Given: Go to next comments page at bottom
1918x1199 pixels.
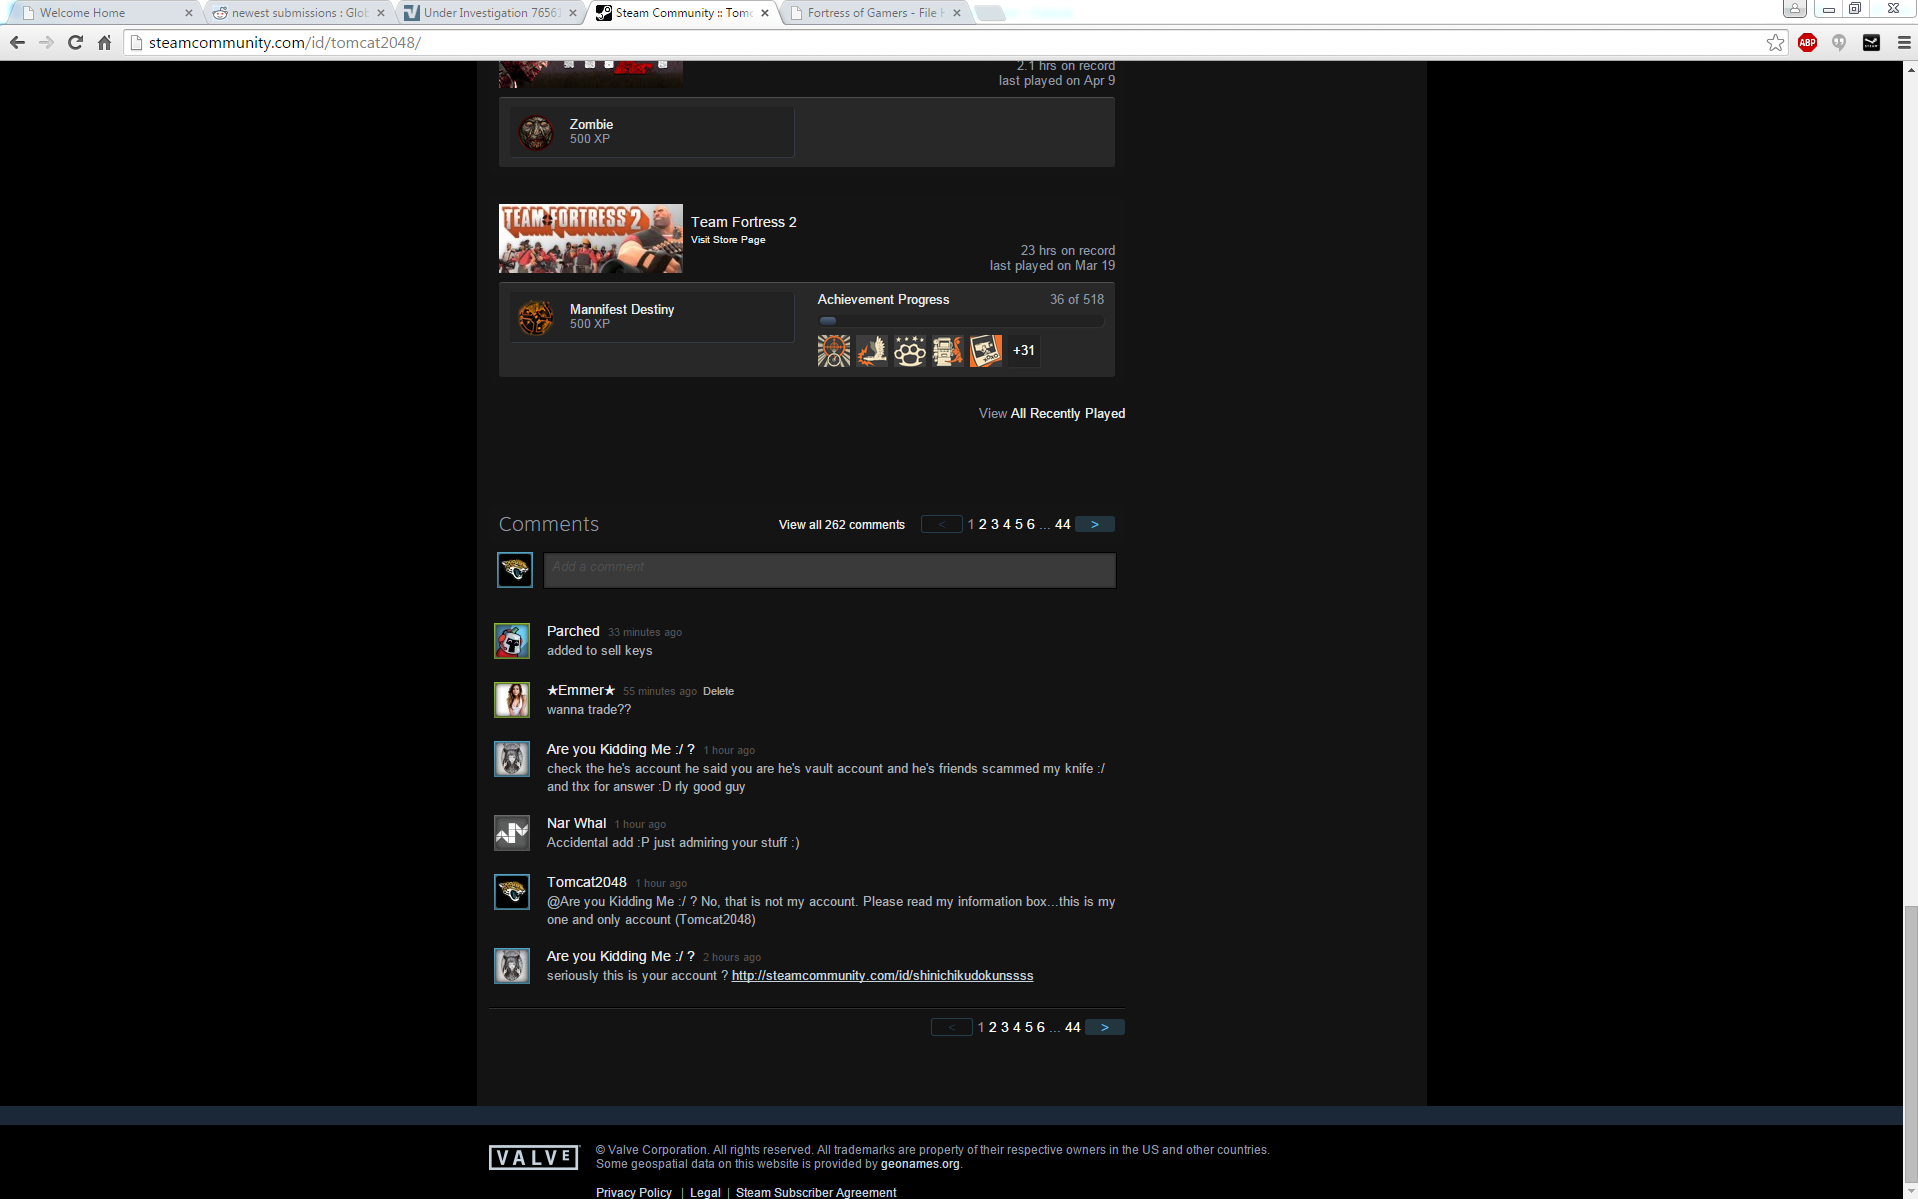Looking at the screenshot, I should pyautogui.click(x=1104, y=1027).
